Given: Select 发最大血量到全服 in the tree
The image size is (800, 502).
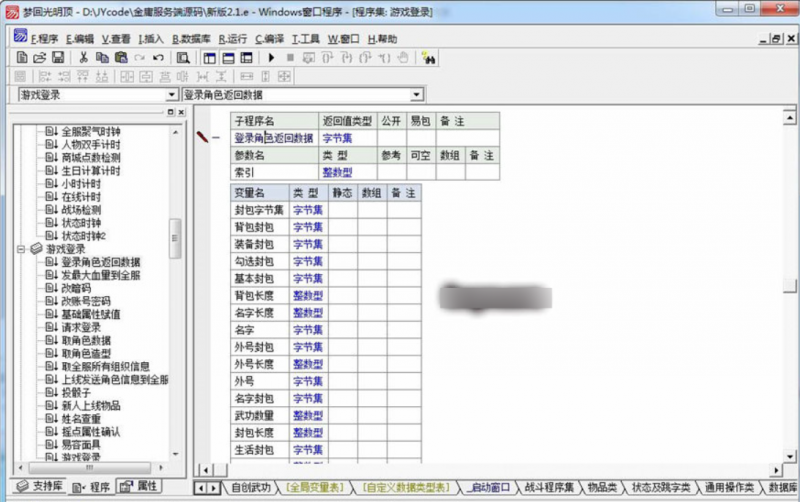Looking at the screenshot, I should click(101, 275).
